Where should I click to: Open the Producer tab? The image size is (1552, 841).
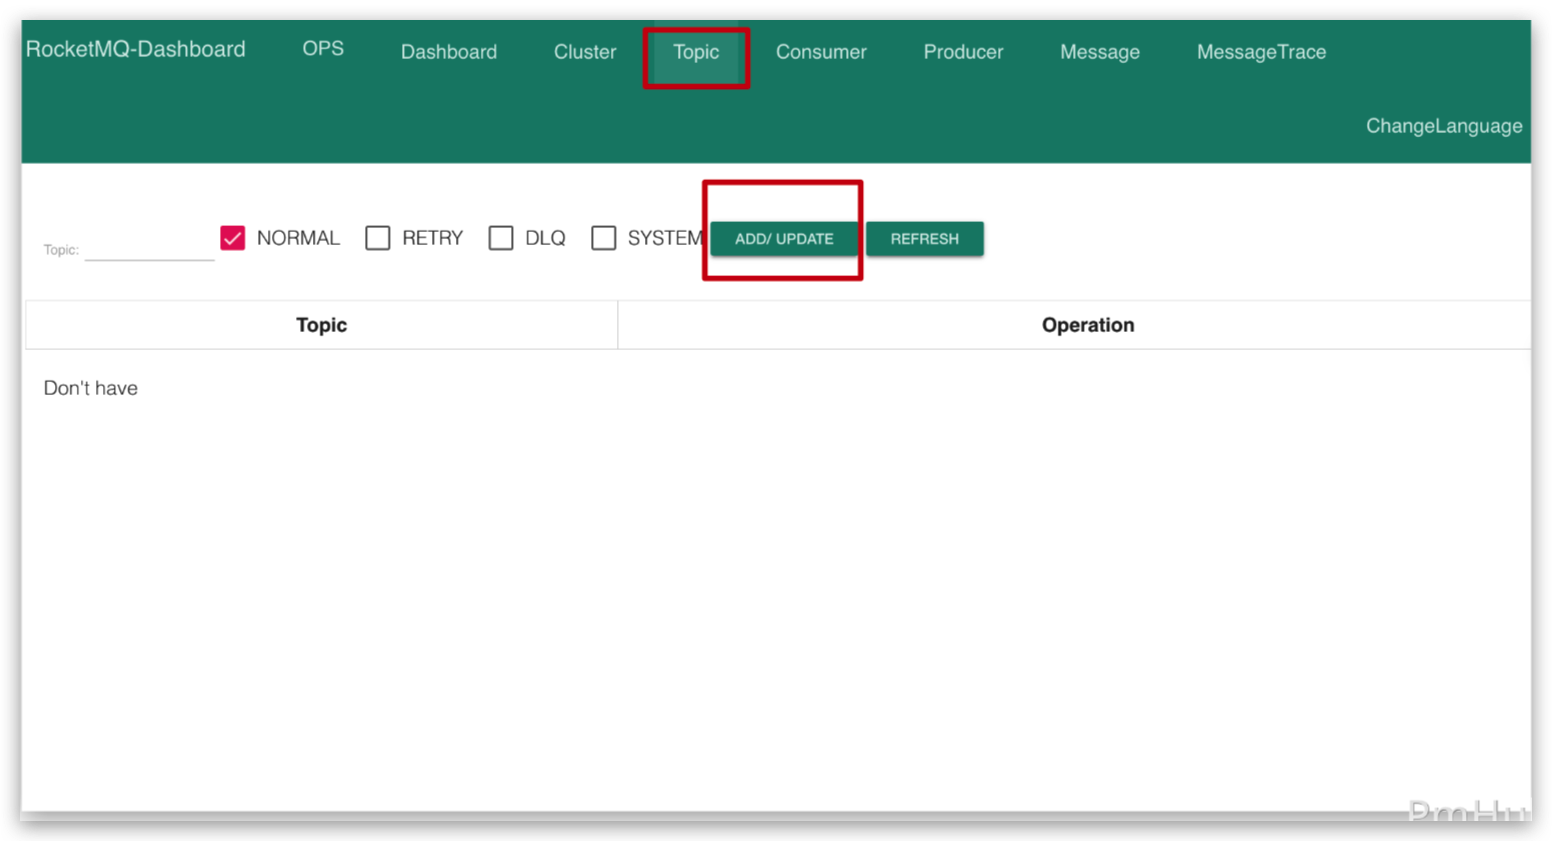pos(962,52)
